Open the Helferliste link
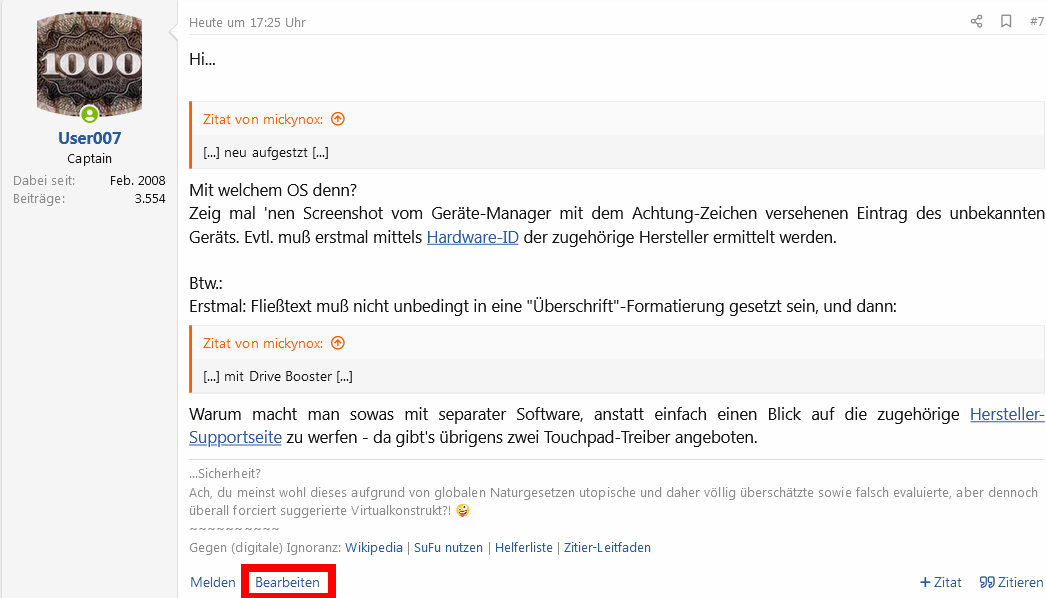1046x598 pixels. click(524, 547)
